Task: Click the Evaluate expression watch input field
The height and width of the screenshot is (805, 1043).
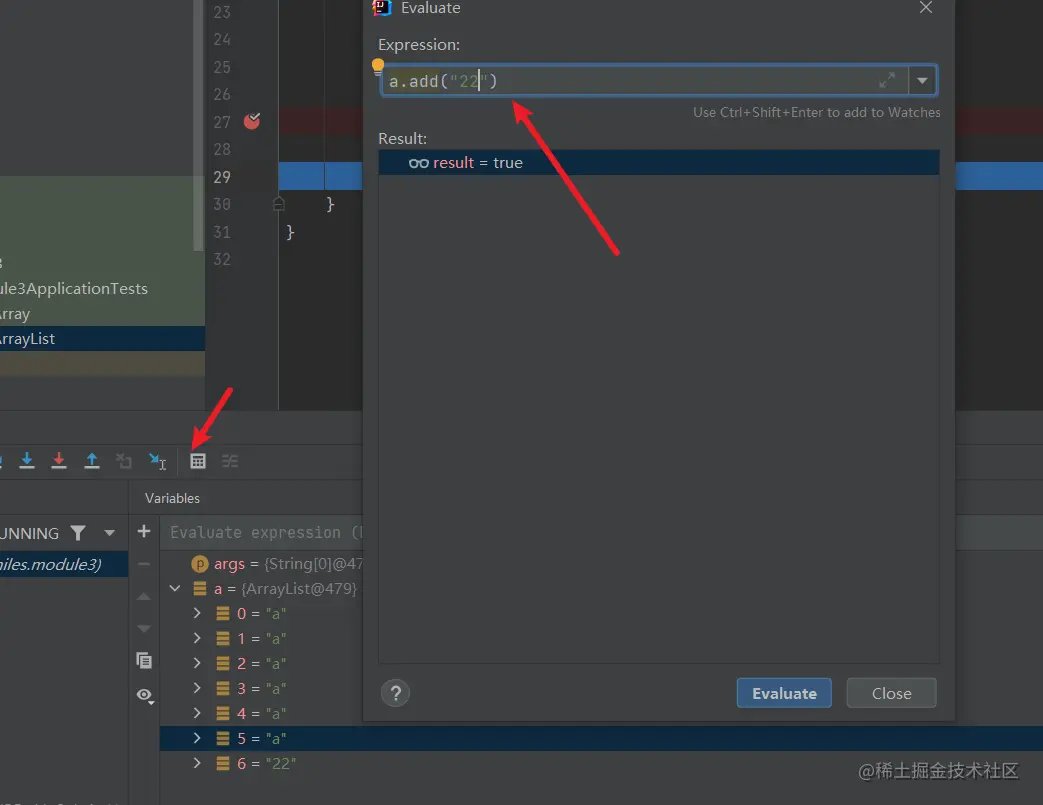Action: point(263,532)
